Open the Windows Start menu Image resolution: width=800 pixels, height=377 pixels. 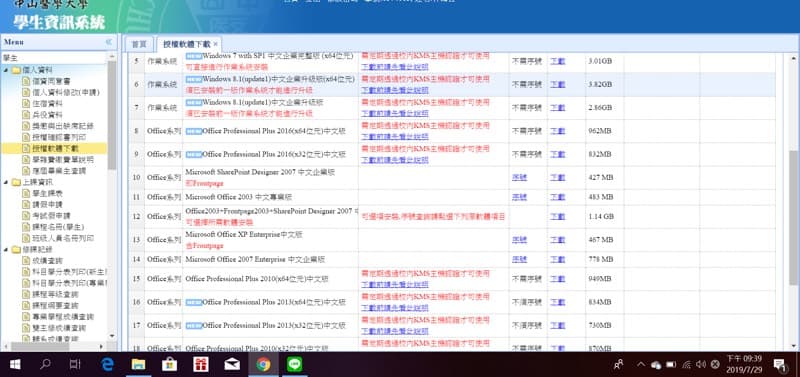15,364
